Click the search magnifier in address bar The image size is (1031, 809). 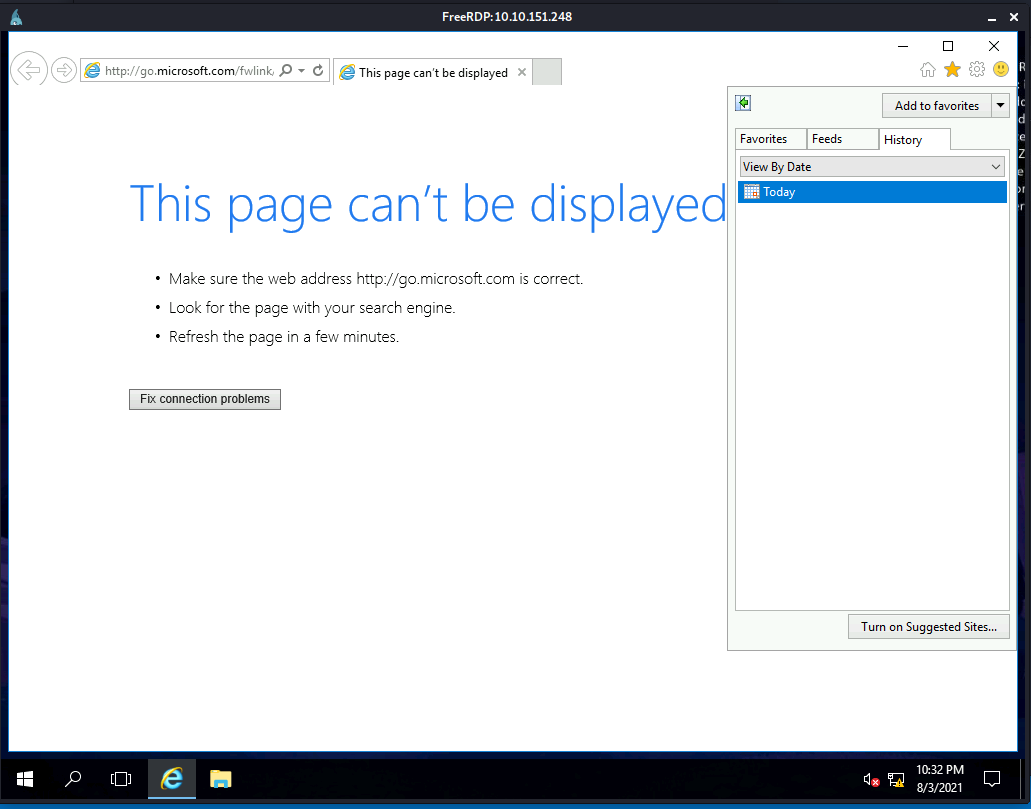[x=286, y=71]
